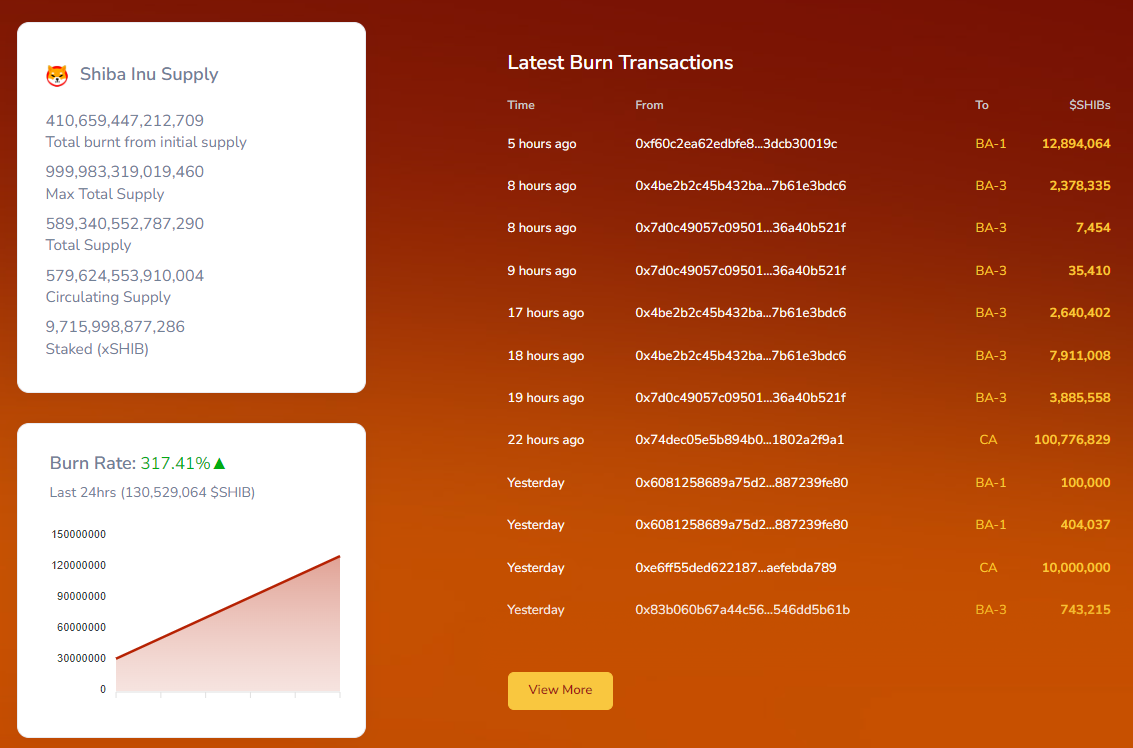
Task: Click the Shiba Inu Supply heading
Action: pyautogui.click(x=149, y=74)
